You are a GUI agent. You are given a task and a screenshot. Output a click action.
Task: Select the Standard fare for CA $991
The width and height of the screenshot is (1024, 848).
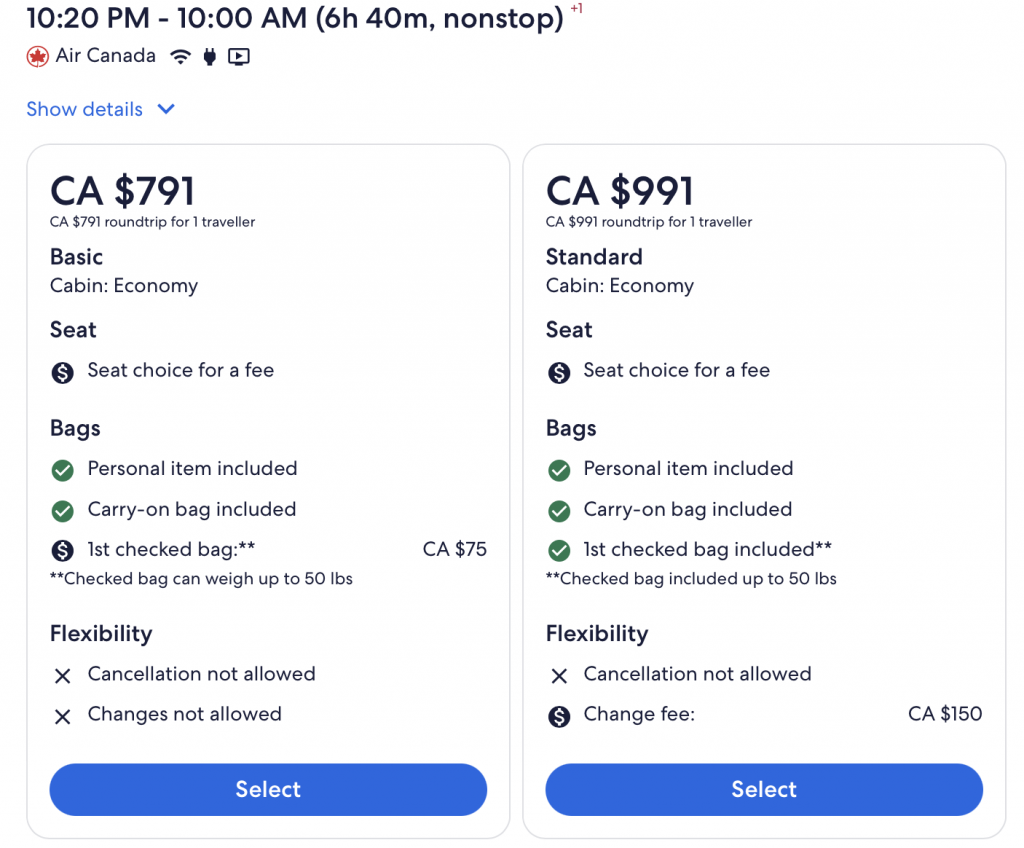click(764, 789)
